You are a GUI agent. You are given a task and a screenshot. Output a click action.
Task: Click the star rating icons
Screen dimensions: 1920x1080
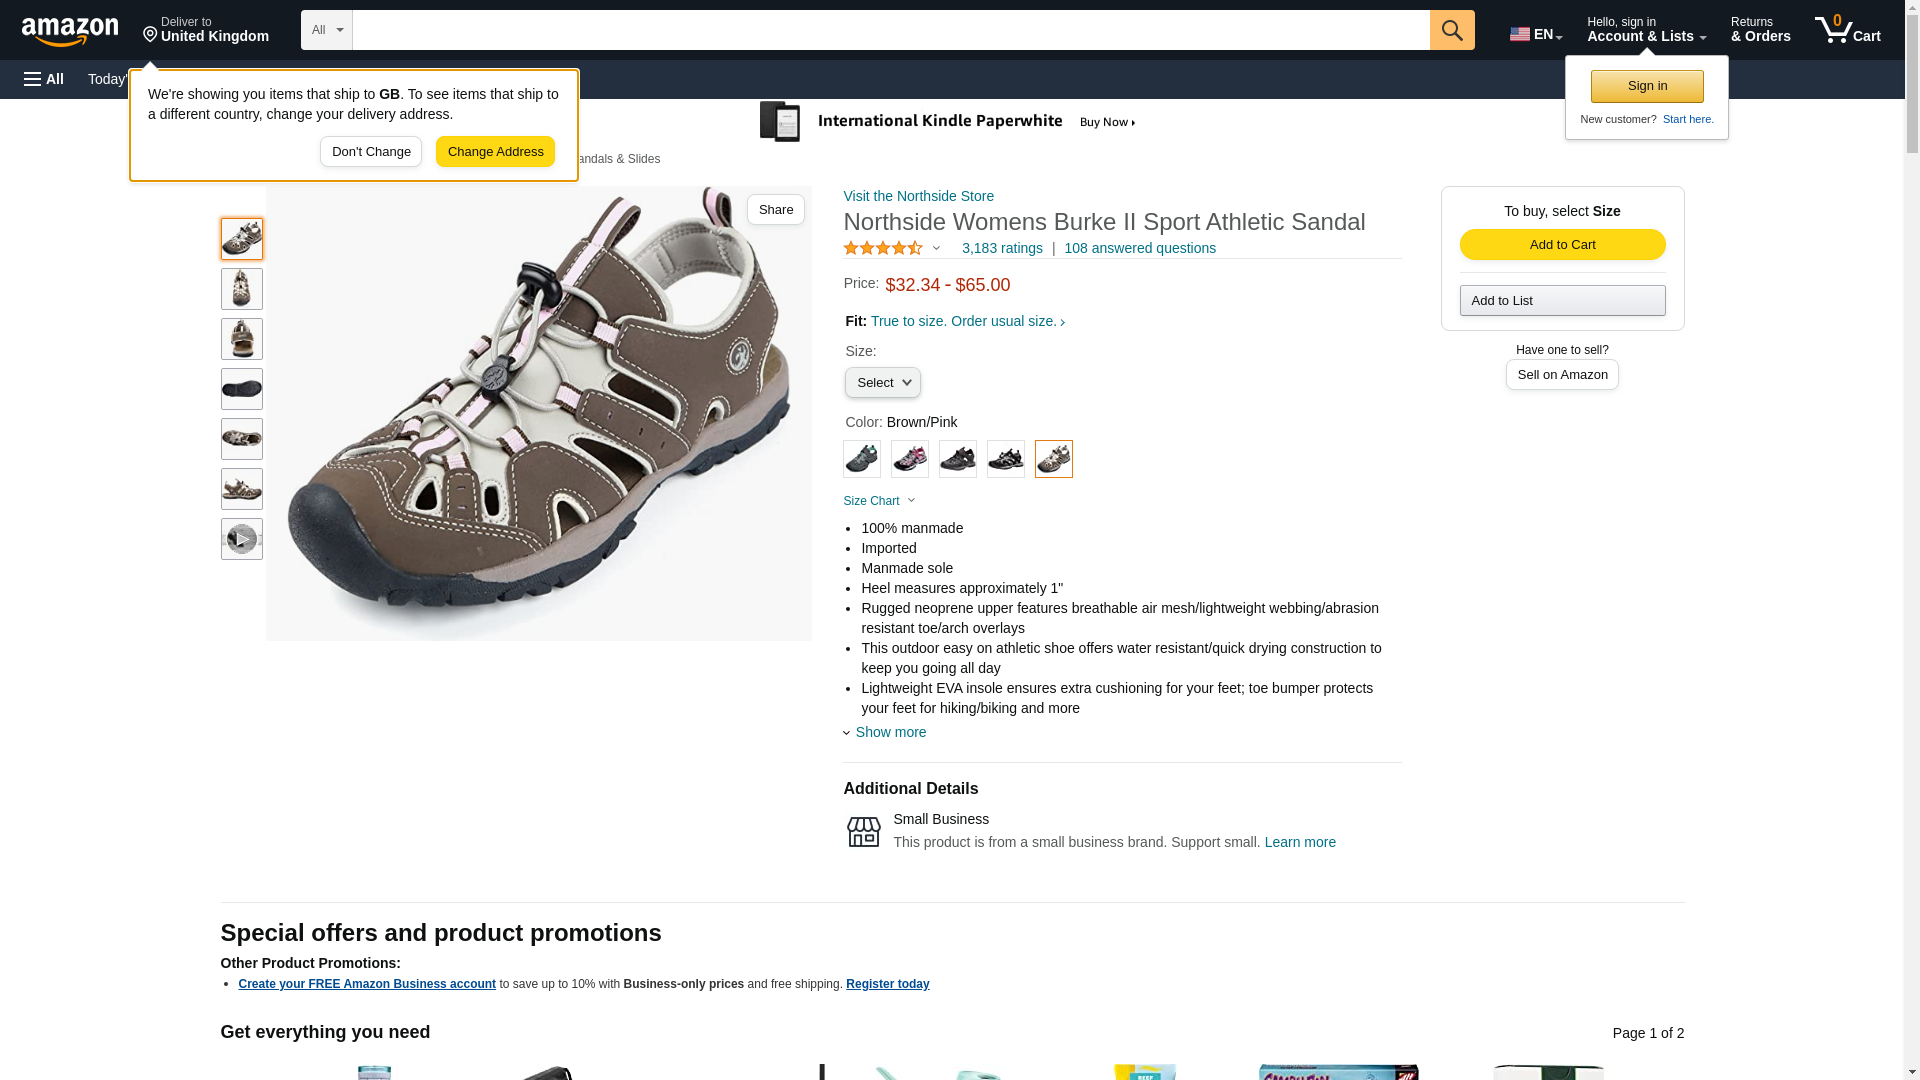(883, 248)
